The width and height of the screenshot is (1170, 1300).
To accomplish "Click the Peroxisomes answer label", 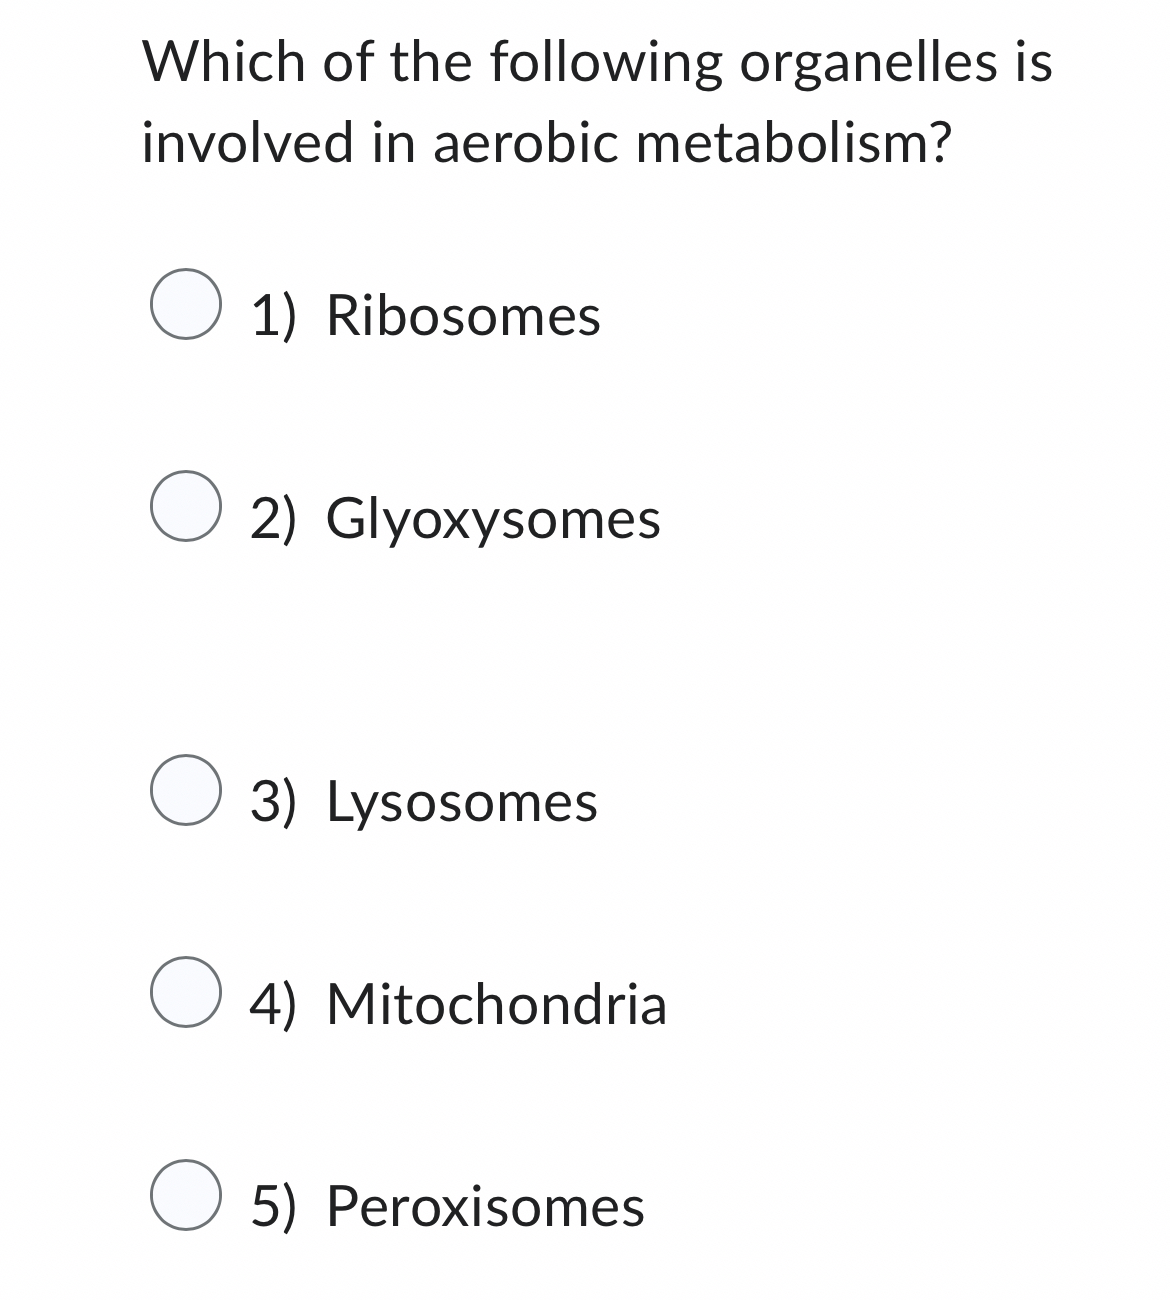I will [x=485, y=1207].
